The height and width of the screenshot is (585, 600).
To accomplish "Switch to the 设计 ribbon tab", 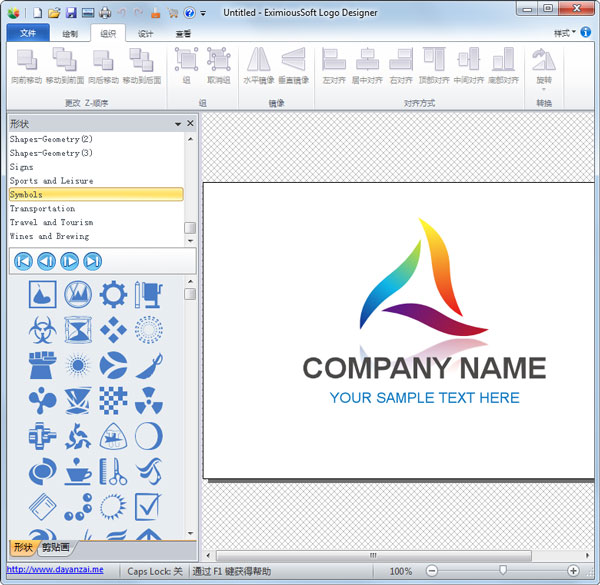I will coord(145,34).
